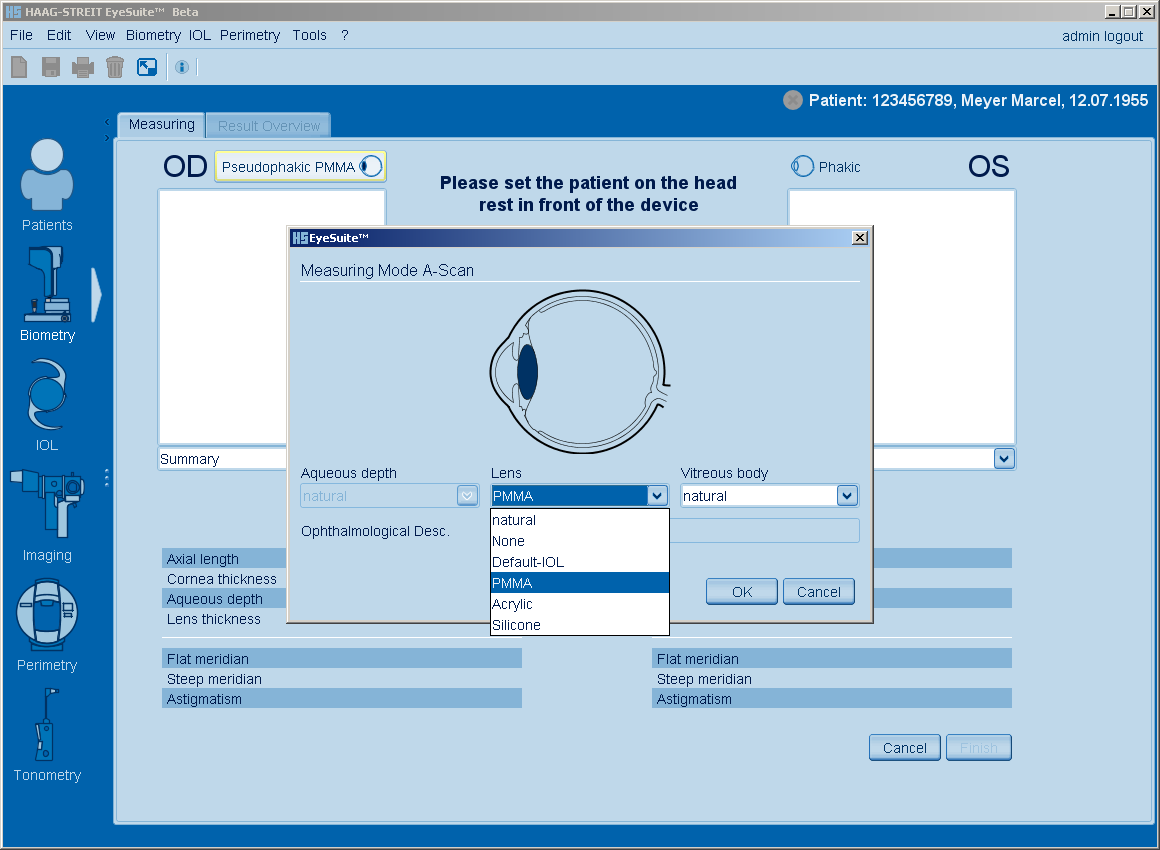
Task: Click the Ophthalmological Desc. text field
Action: (764, 531)
